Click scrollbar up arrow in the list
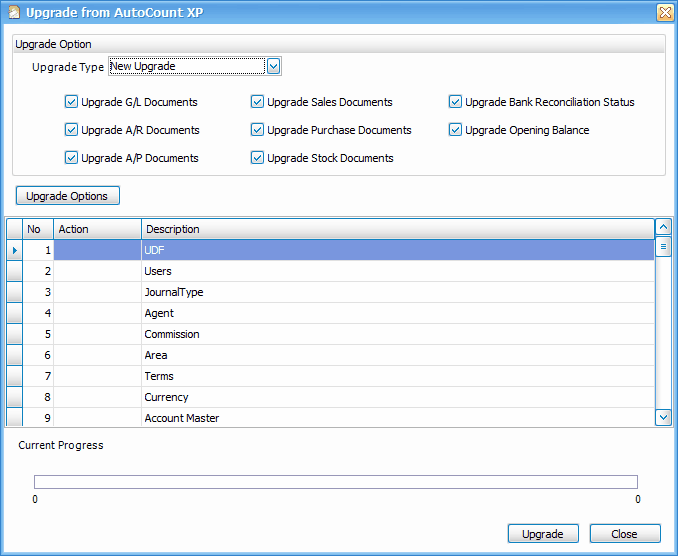The image size is (678, 556). point(663,228)
